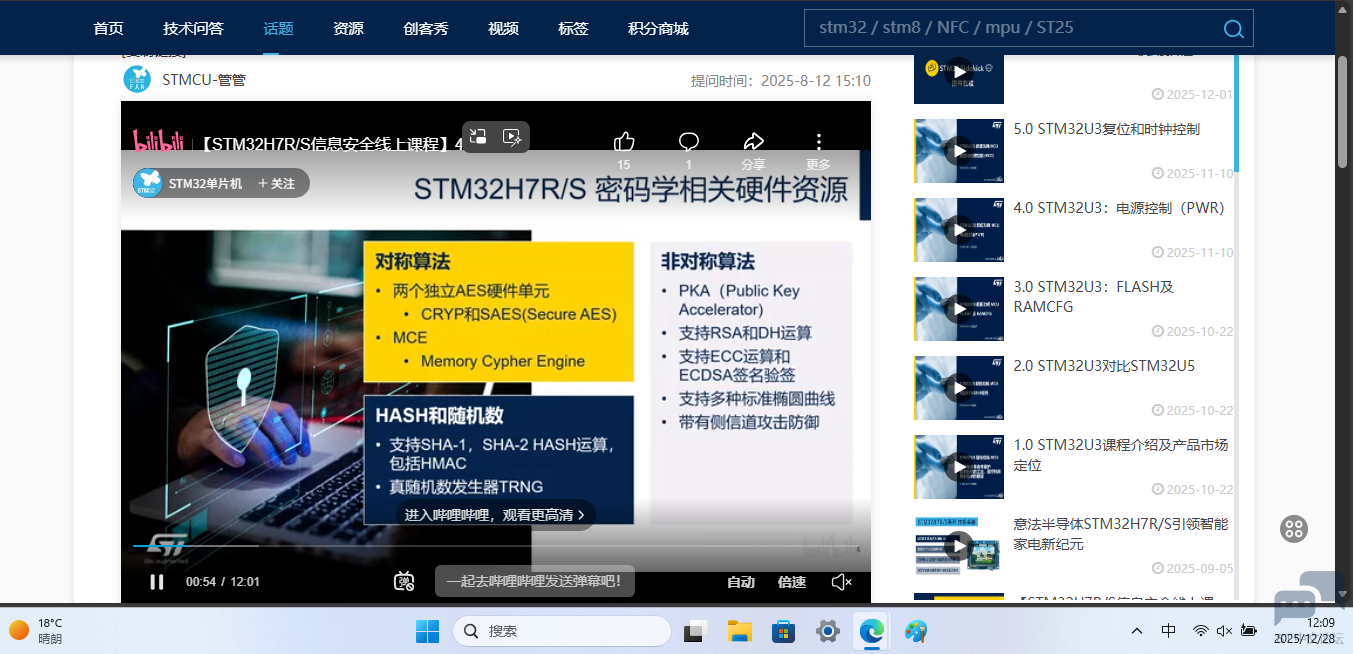Open 3.0 STM32U3：FLASH及RAMCFG link
The image size is (1353, 654).
coord(1094,297)
